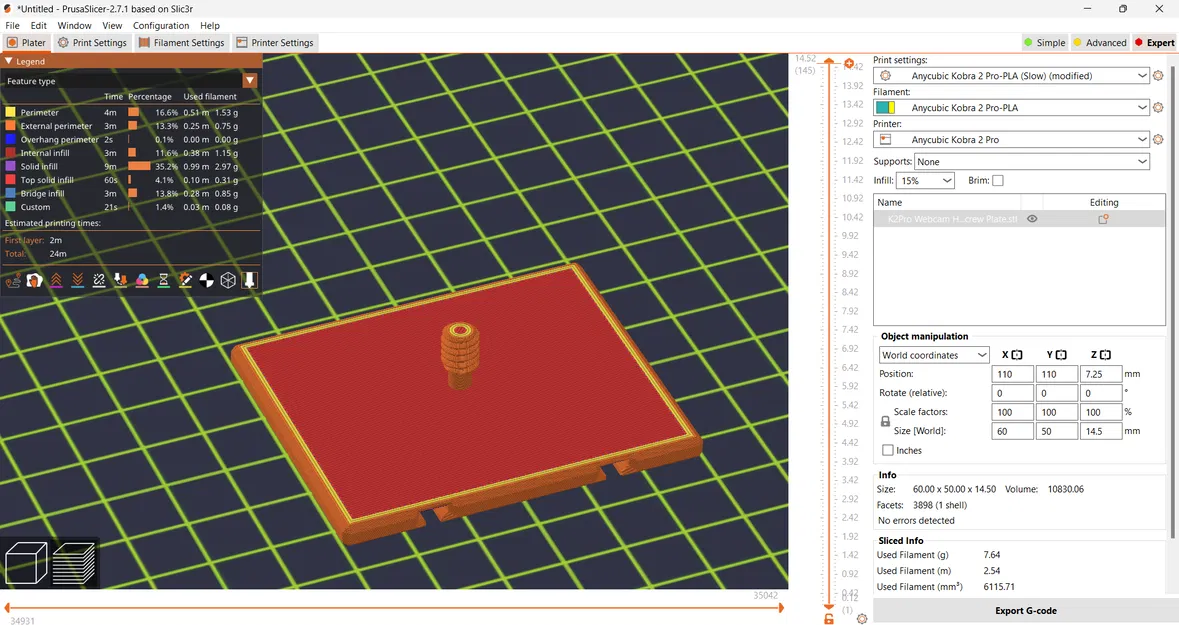Open the gear icon beside the Printer dropdown

(x=1158, y=139)
